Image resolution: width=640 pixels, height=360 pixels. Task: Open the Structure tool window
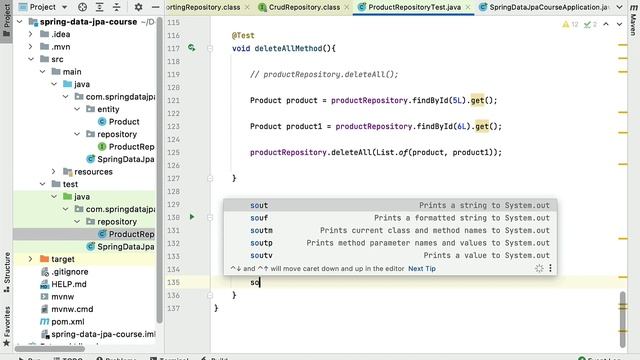[7, 272]
